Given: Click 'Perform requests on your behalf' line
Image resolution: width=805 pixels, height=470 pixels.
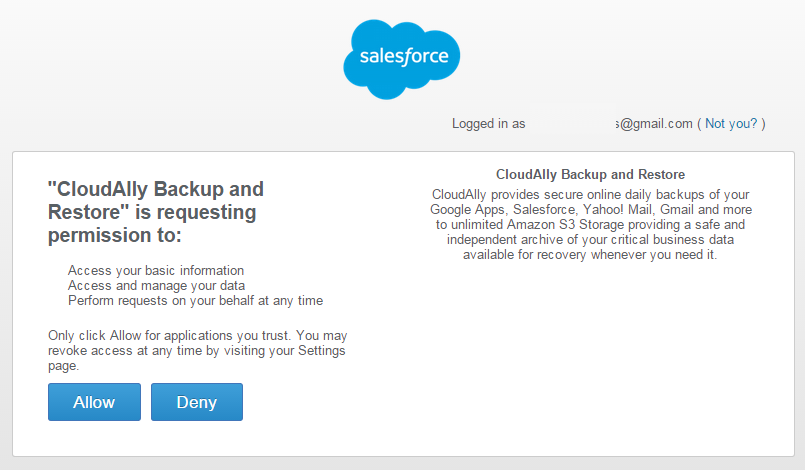Looking at the screenshot, I should [196, 300].
